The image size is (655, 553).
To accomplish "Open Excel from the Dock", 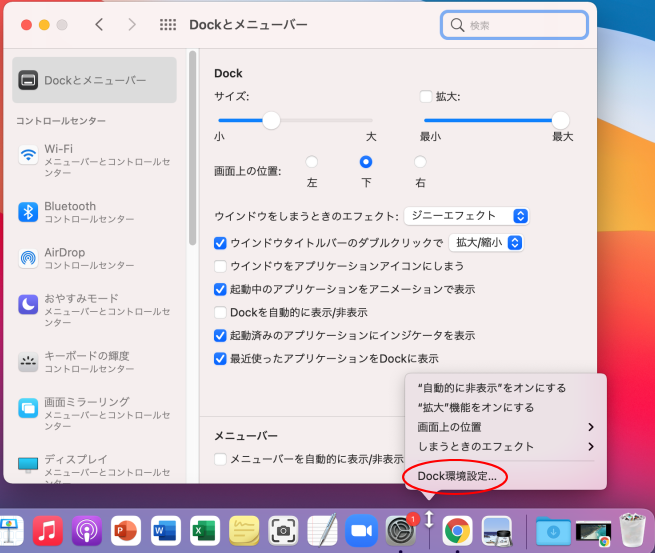I will point(205,530).
